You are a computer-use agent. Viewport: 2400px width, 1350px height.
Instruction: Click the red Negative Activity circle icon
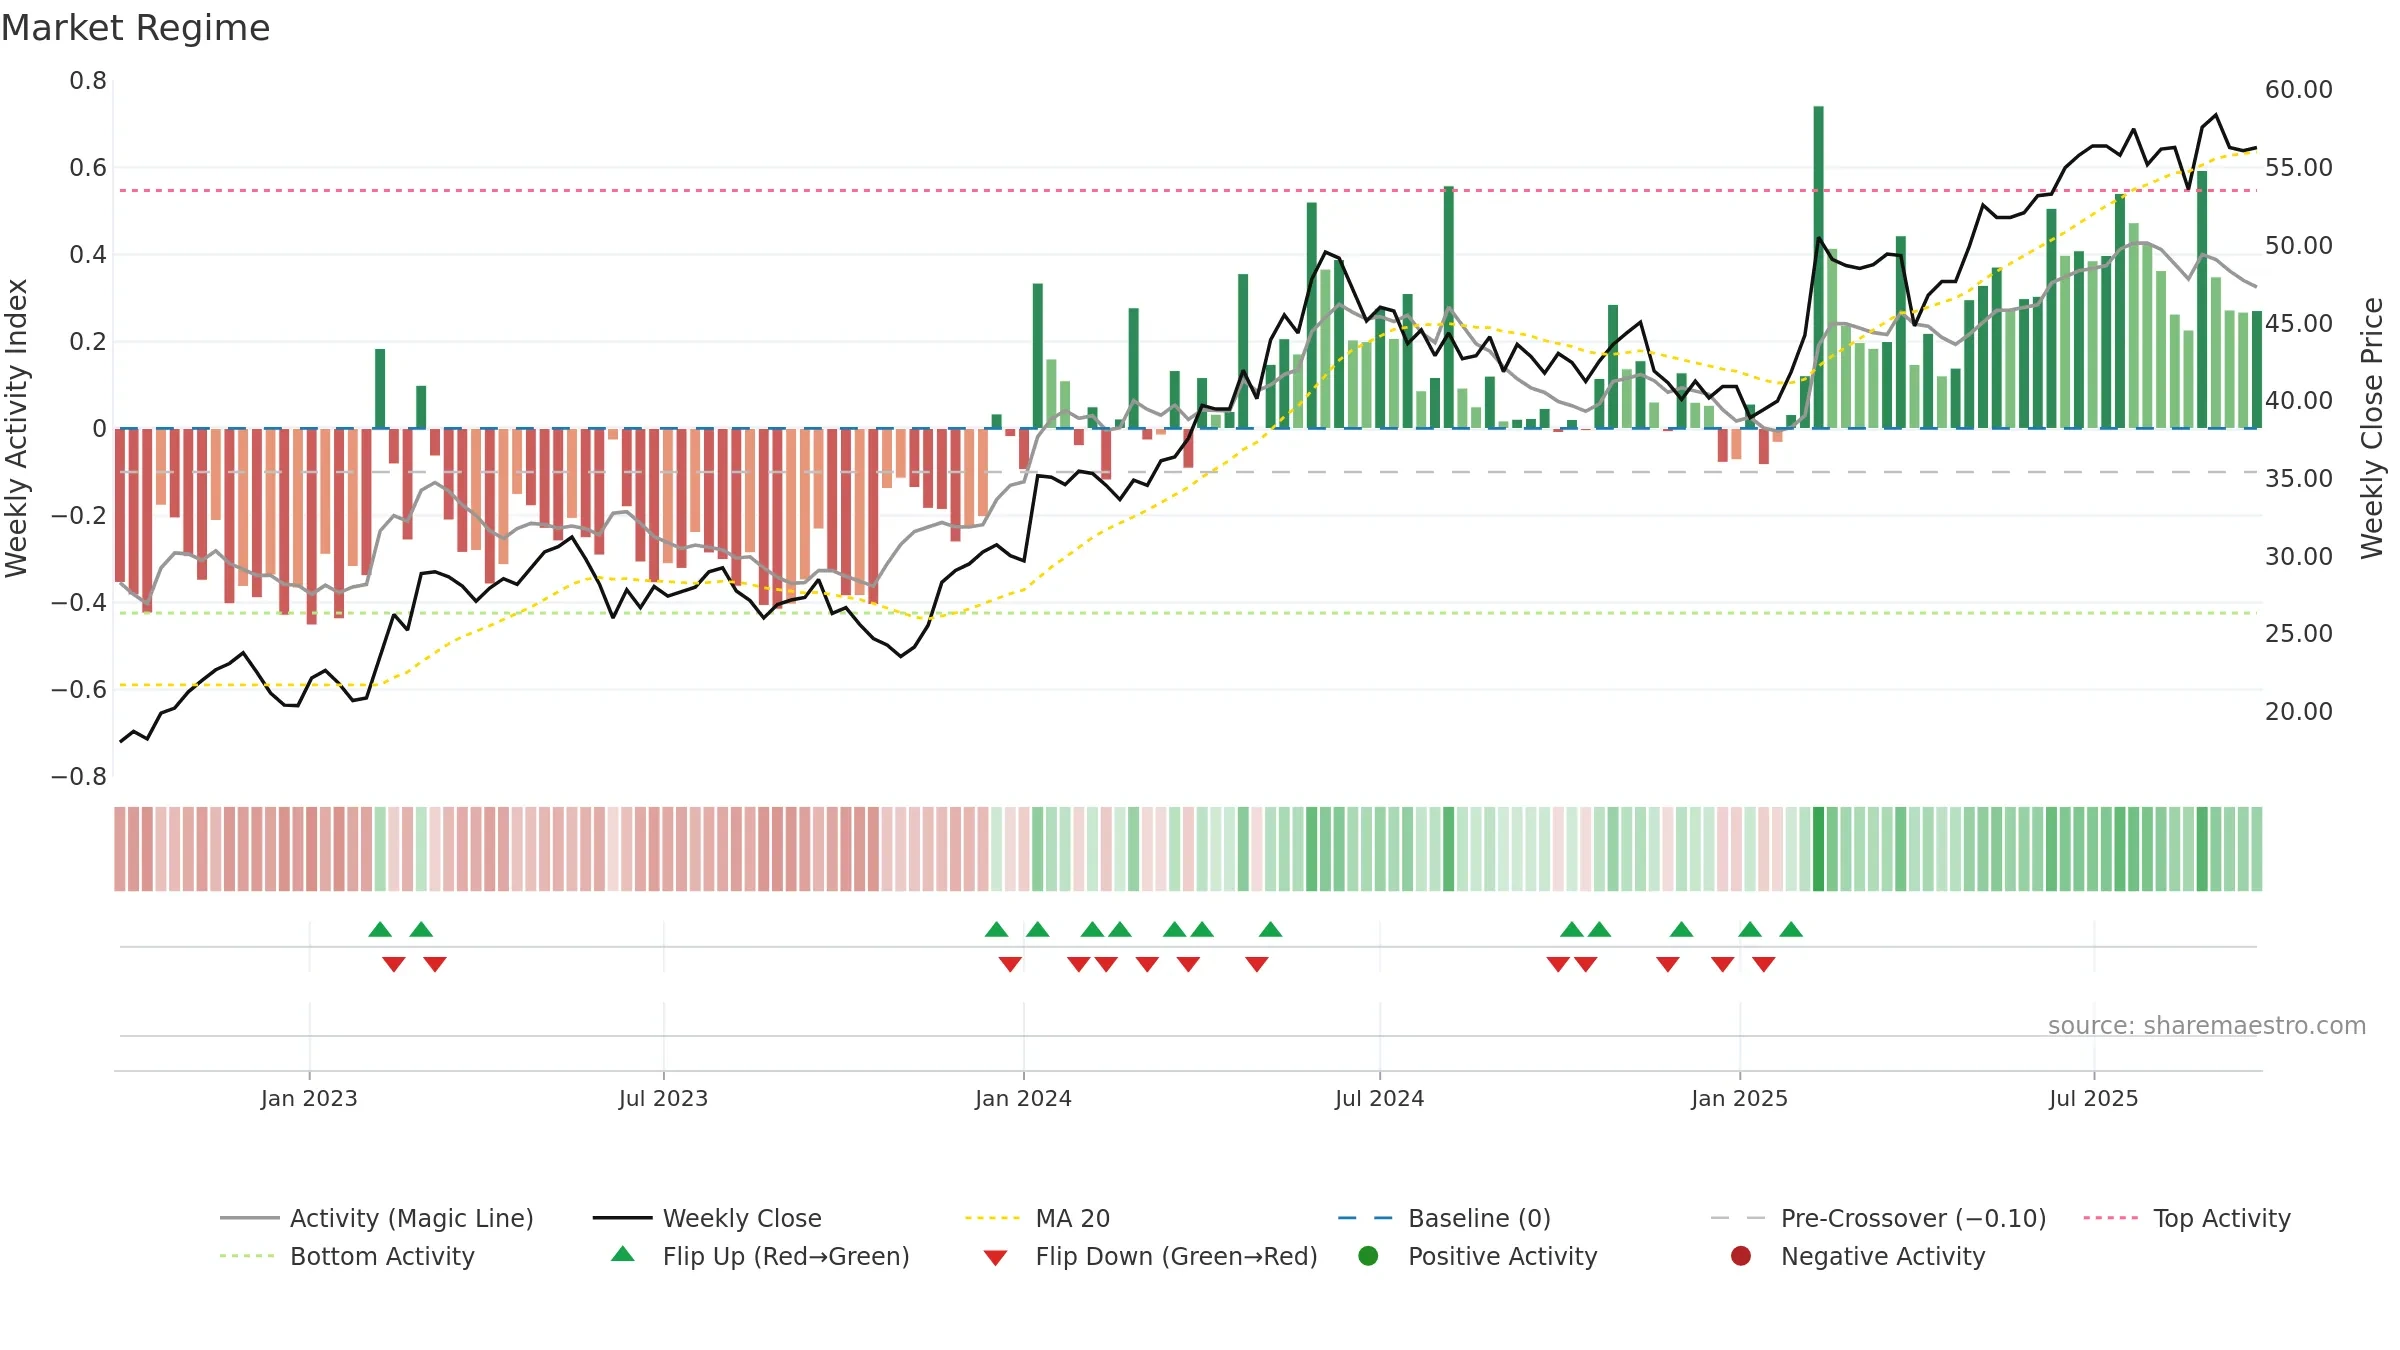[1741, 1255]
